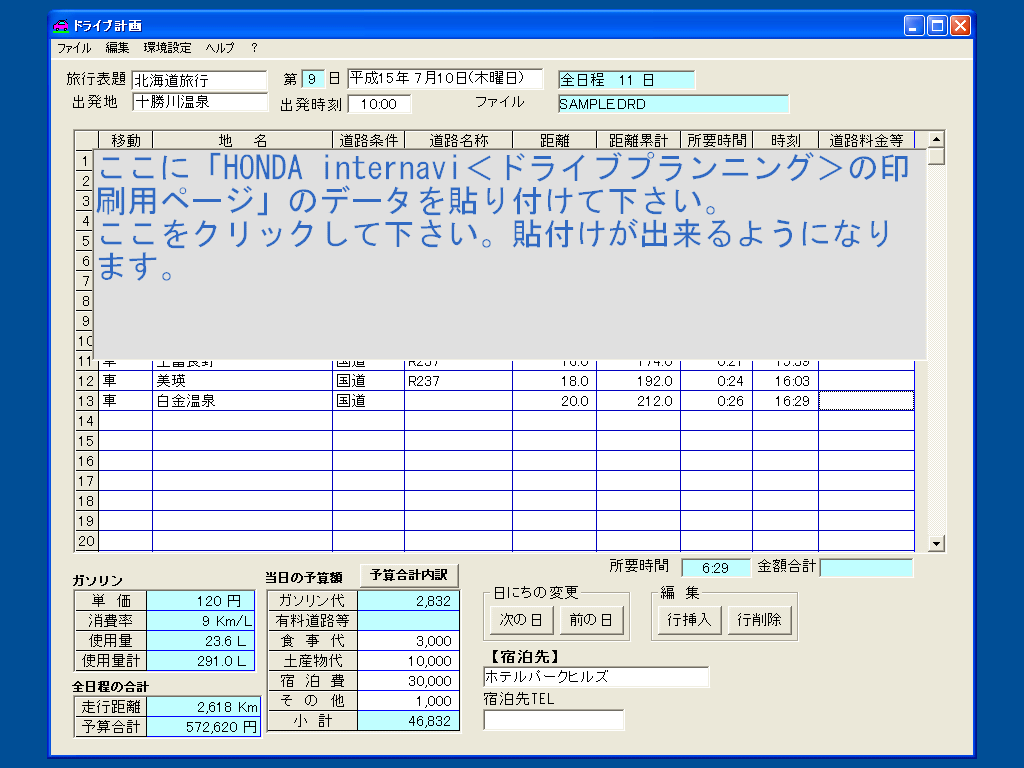1024x768 pixels.
Task: Click the time cell 16:29
Action: click(785, 401)
